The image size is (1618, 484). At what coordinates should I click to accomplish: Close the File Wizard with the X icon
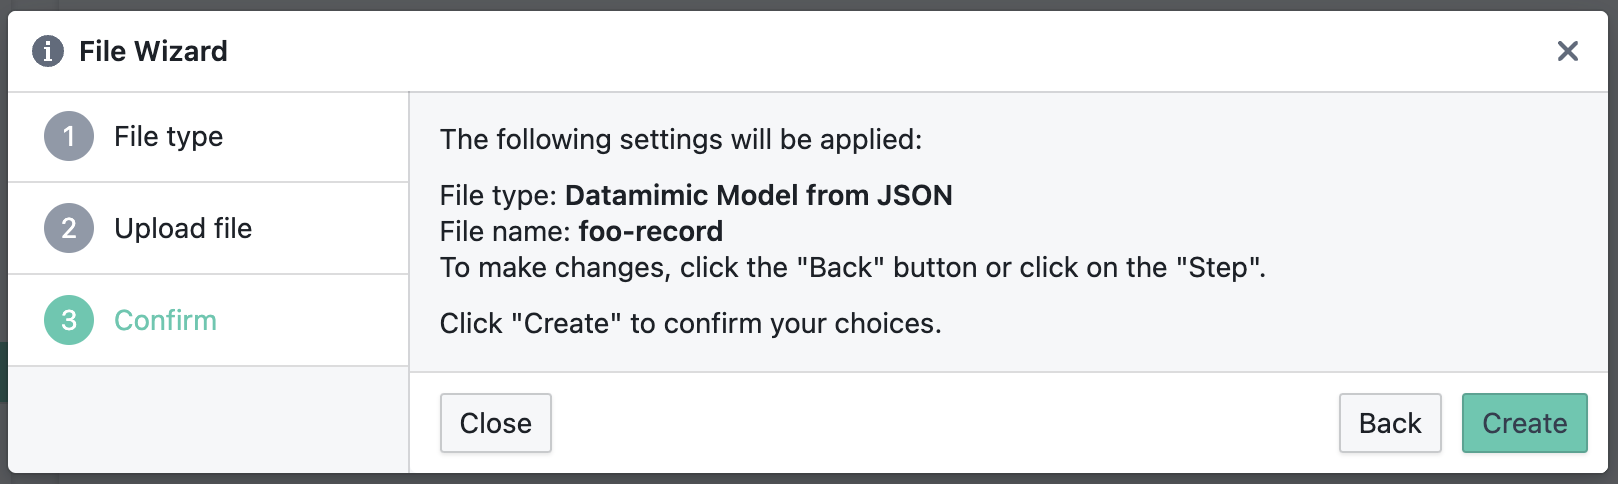coord(1567,51)
